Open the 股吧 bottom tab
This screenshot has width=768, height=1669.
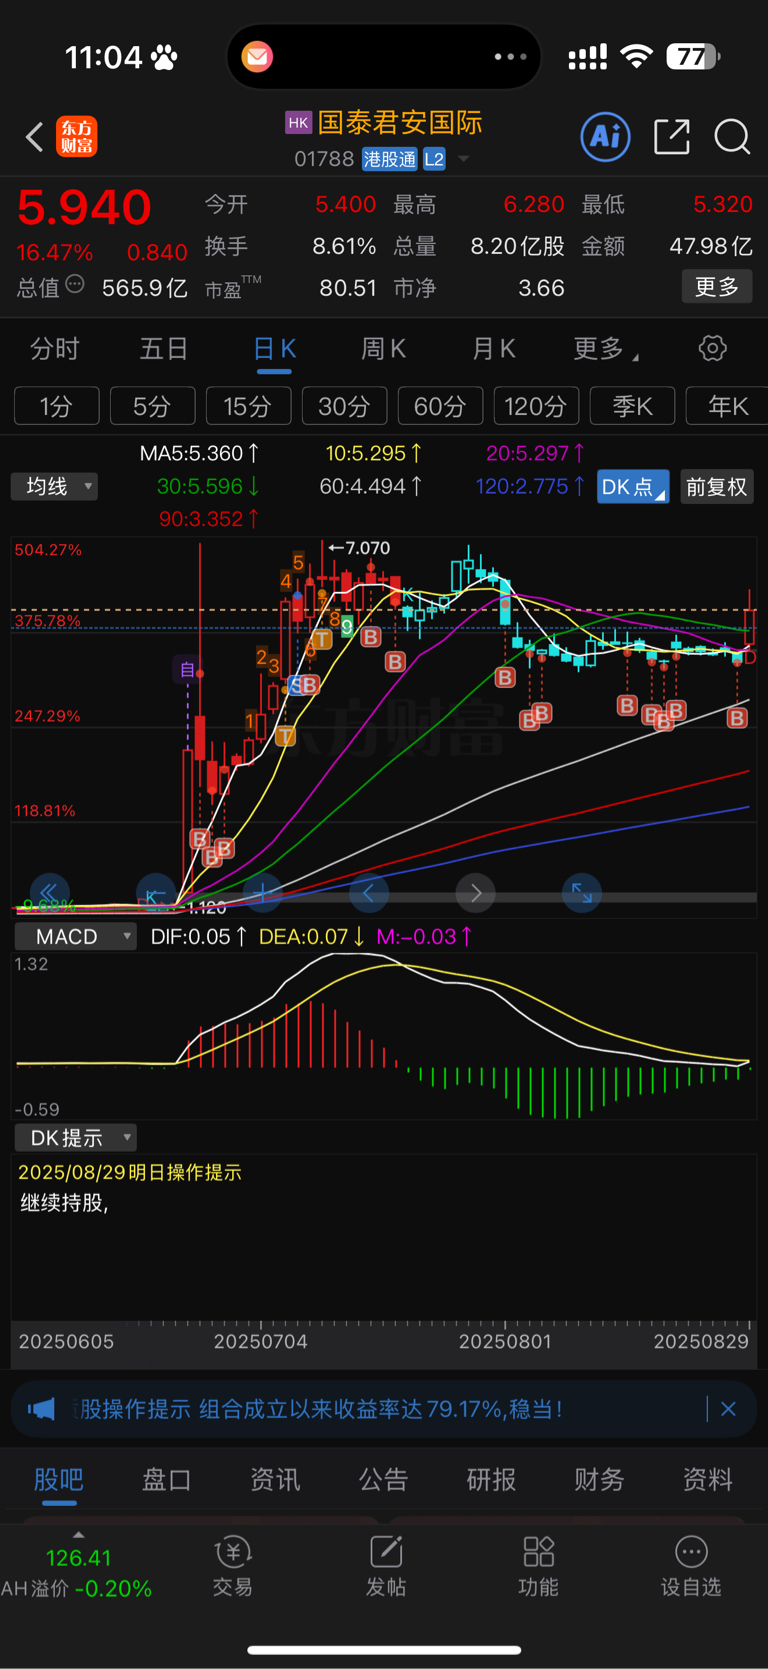pos(59,1480)
